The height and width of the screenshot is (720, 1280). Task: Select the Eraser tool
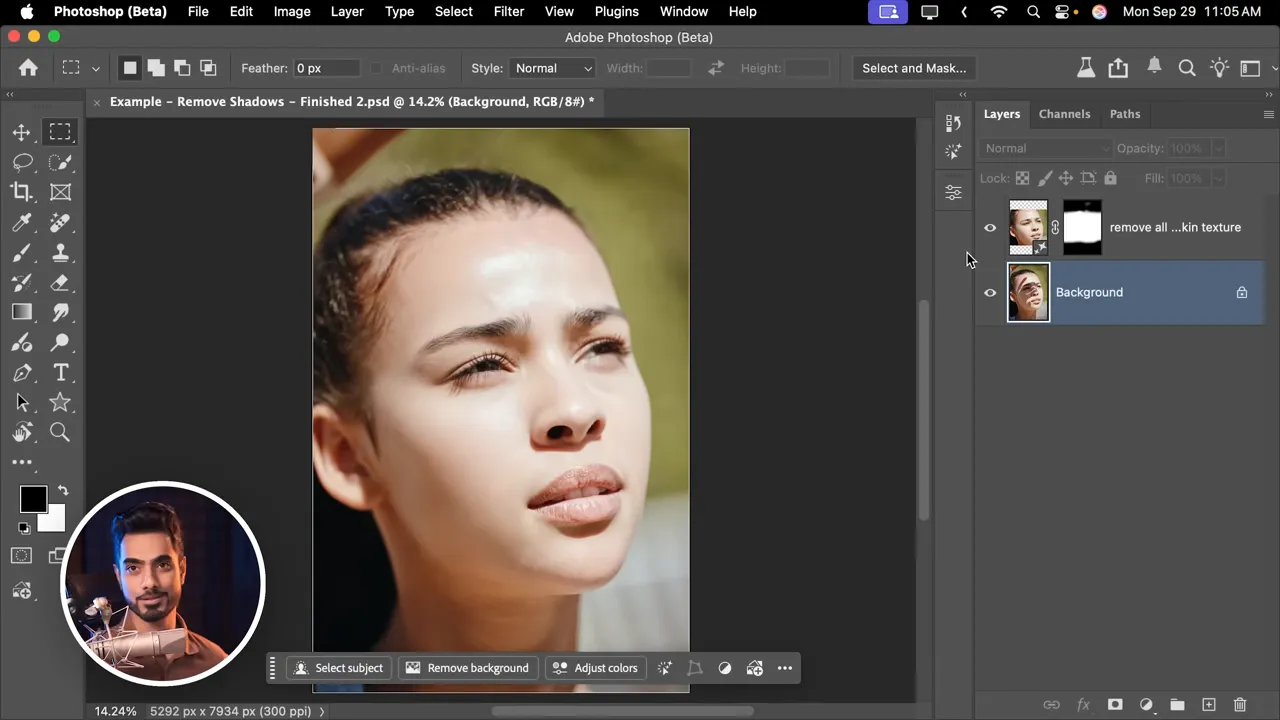[60, 282]
